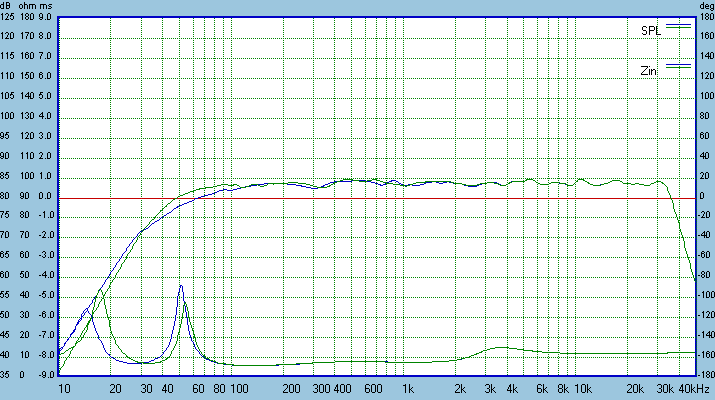
Task: Click the tall blue impedance peak tip
Action: pyautogui.click(x=181, y=286)
